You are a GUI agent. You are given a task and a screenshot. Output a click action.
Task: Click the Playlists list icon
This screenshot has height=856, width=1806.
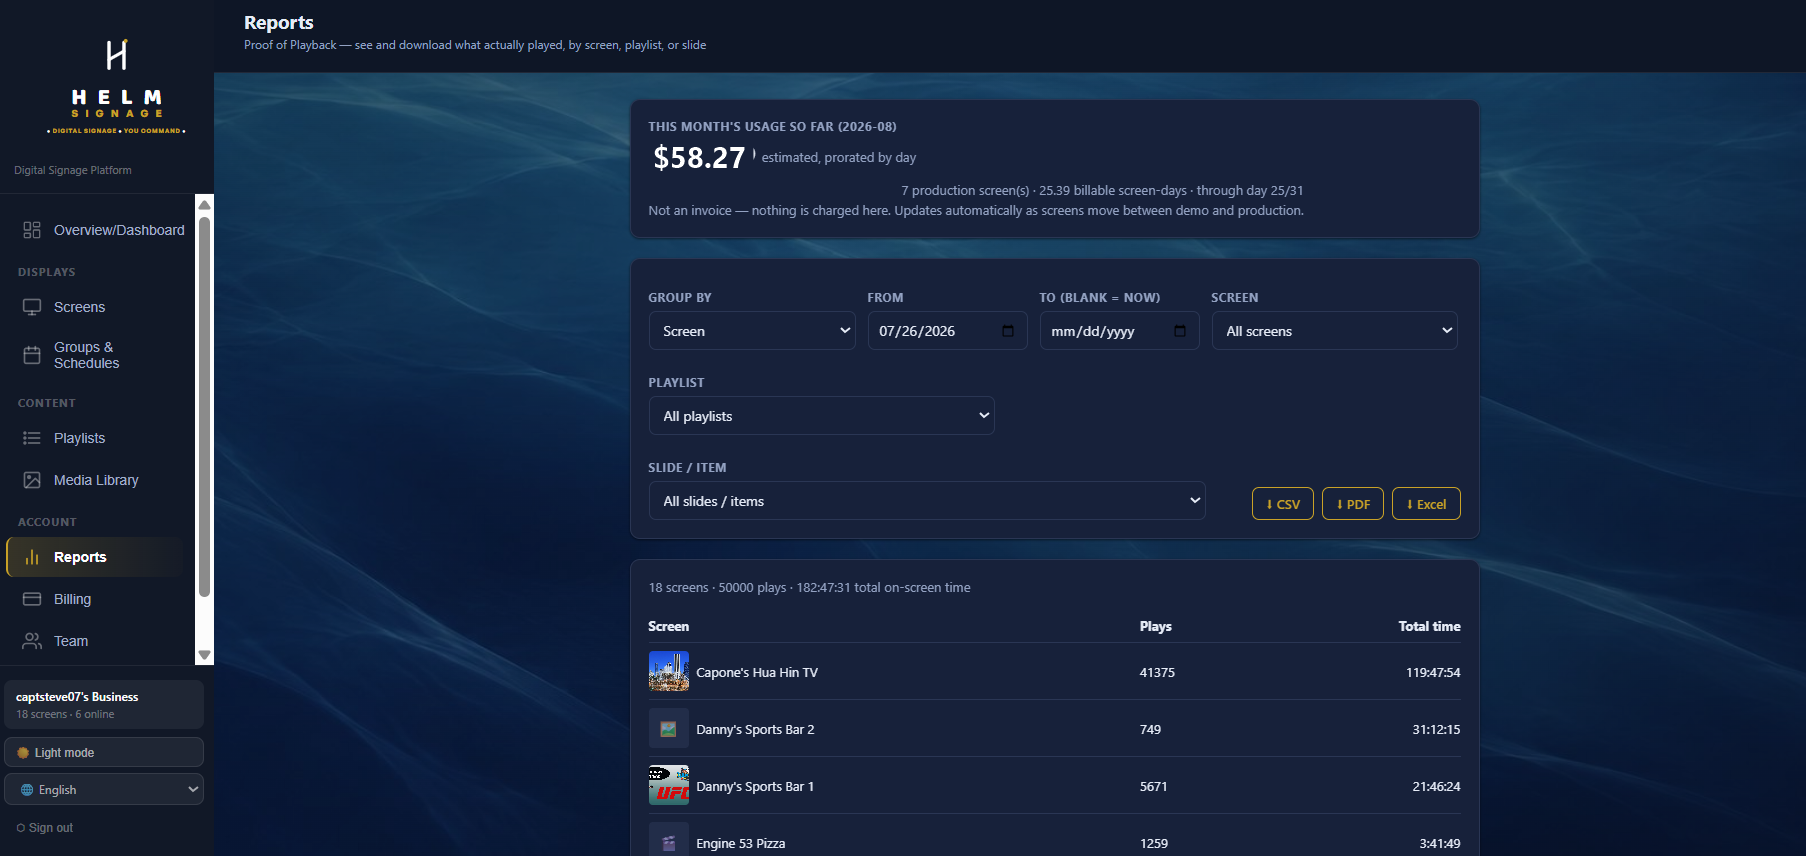(32, 438)
